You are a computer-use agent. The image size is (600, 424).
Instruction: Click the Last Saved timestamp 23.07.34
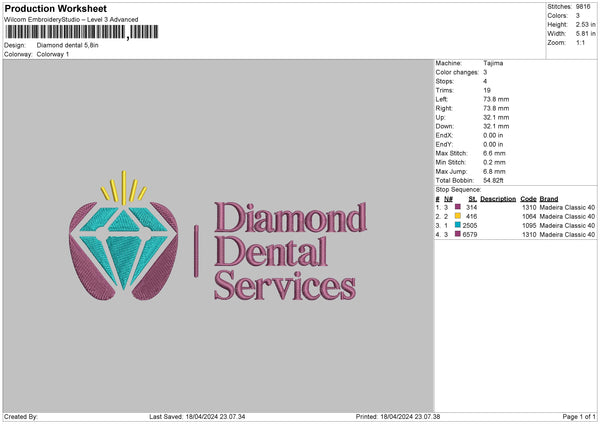[x=215, y=416]
